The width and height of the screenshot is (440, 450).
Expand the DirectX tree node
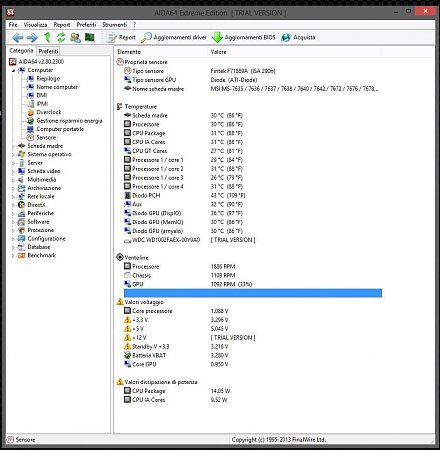pyautogui.click(x=13, y=205)
